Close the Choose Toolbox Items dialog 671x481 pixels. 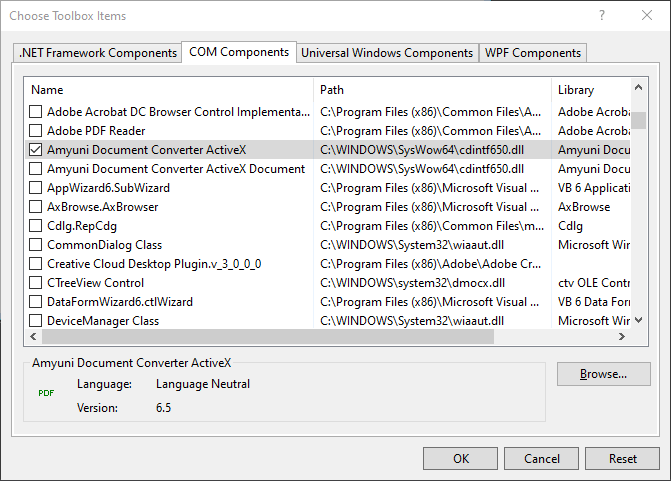[647, 15]
